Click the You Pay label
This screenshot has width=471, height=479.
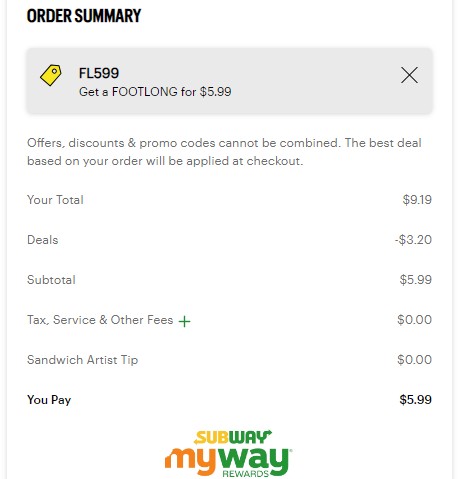pos(49,400)
